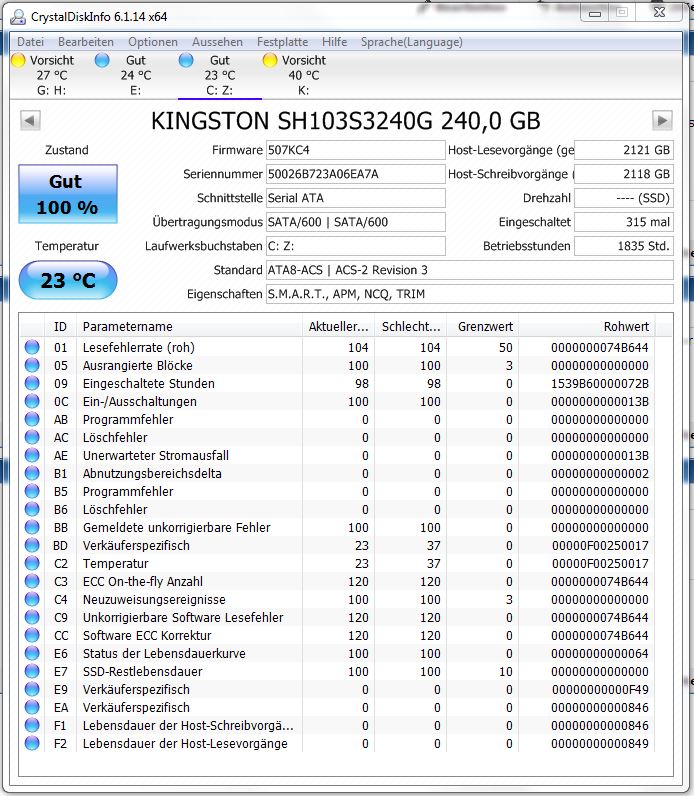The image size is (694, 796).
Task: Click the Seriennummer field
Action: [x=356, y=174]
